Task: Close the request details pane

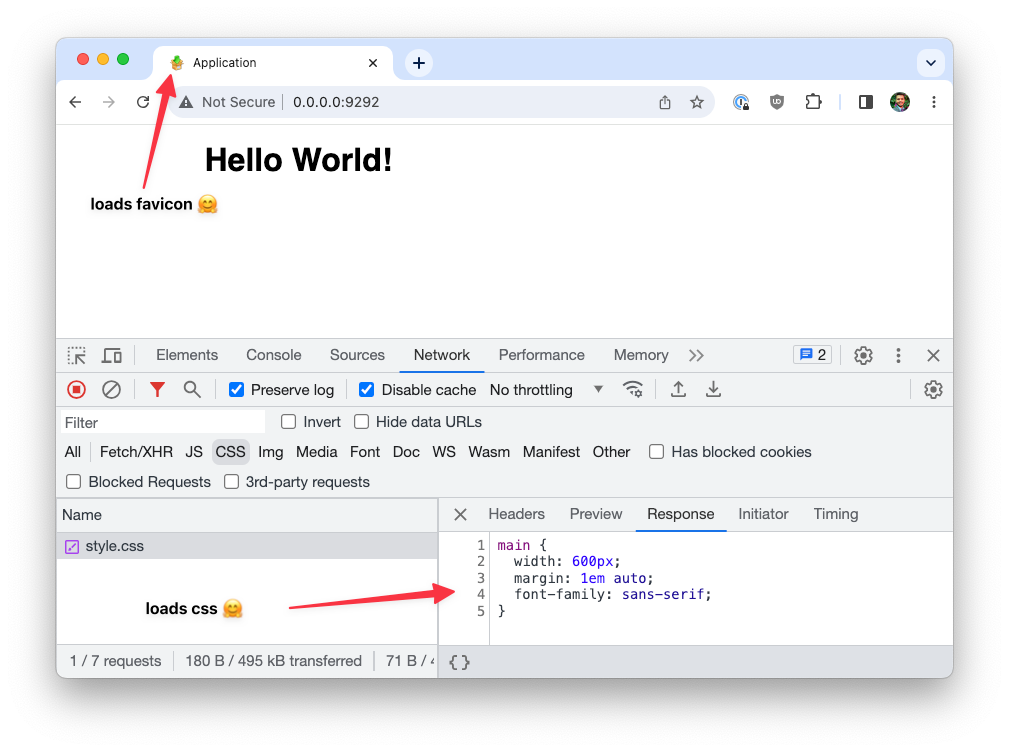Action: click(x=460, y=515)
